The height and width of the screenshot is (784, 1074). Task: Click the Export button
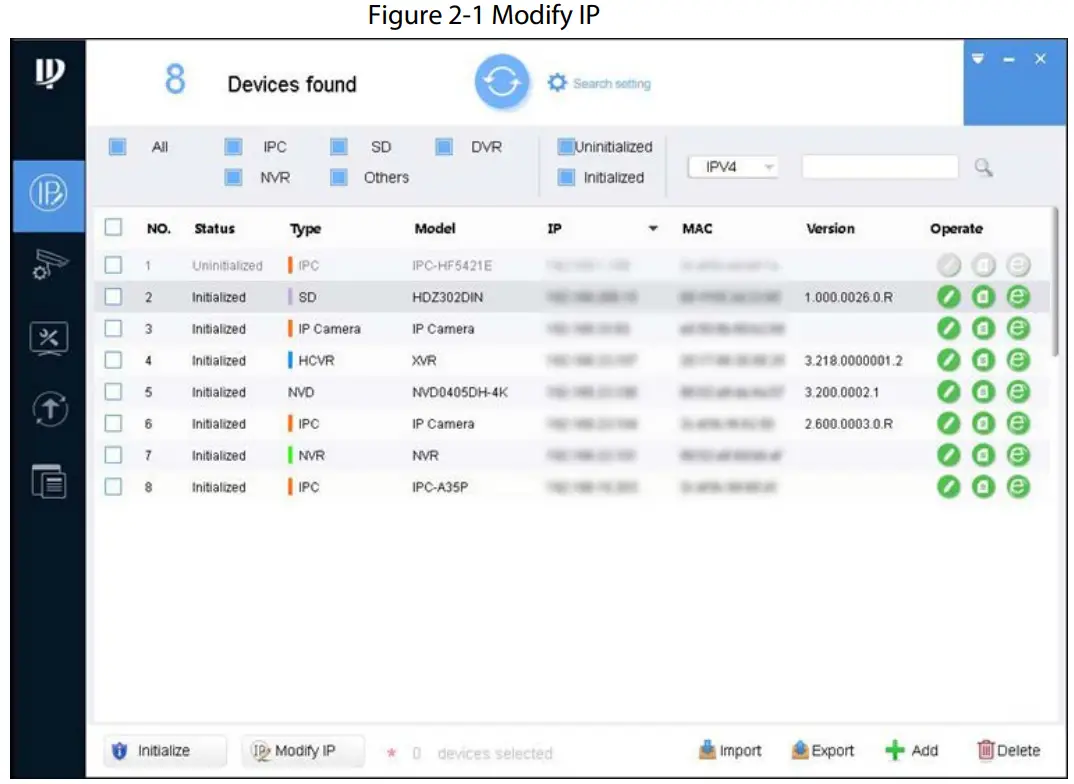coord(823,750)
